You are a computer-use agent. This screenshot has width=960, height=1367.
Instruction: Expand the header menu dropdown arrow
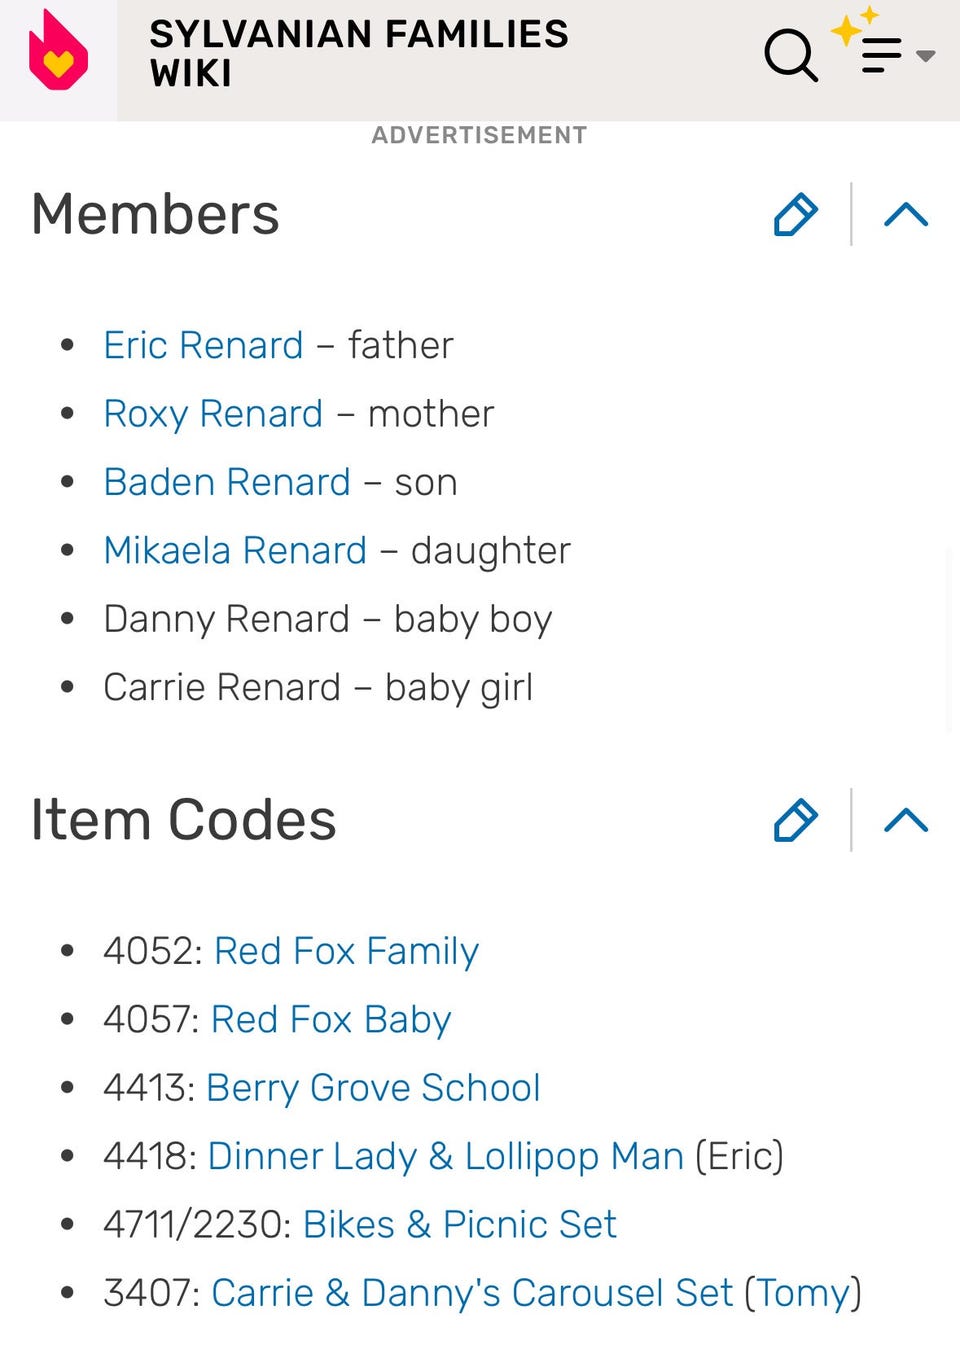(x=926, y=56)
